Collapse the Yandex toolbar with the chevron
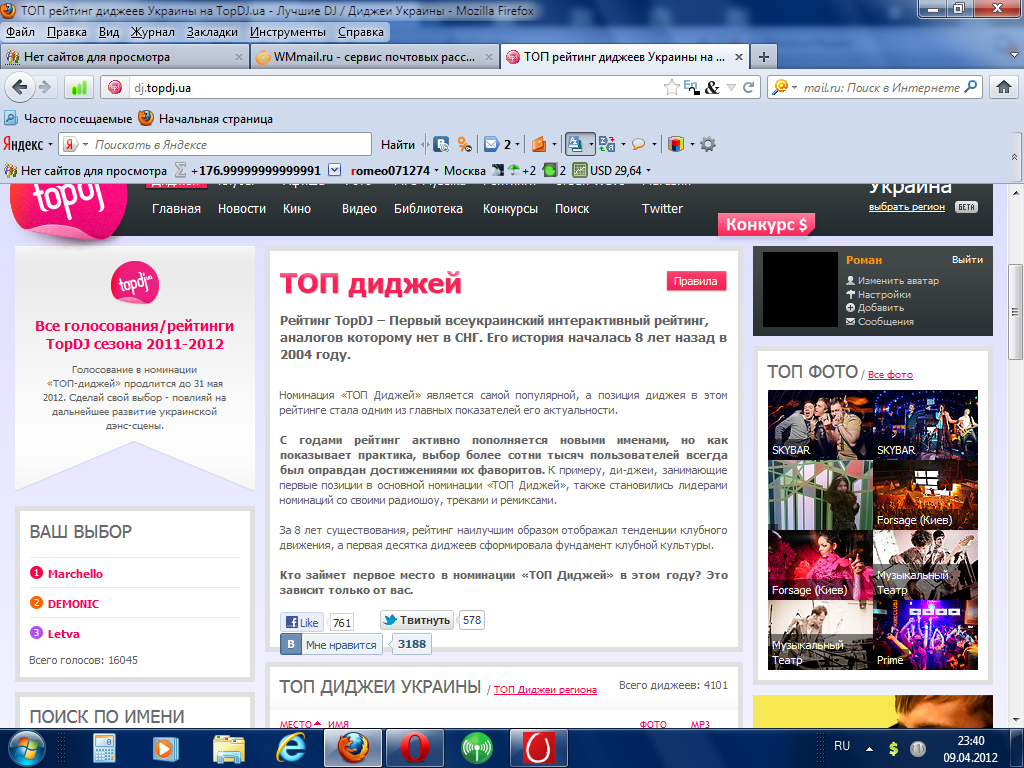The width and height of the screenshot is (1024, 768). [x=1014, y=157]
